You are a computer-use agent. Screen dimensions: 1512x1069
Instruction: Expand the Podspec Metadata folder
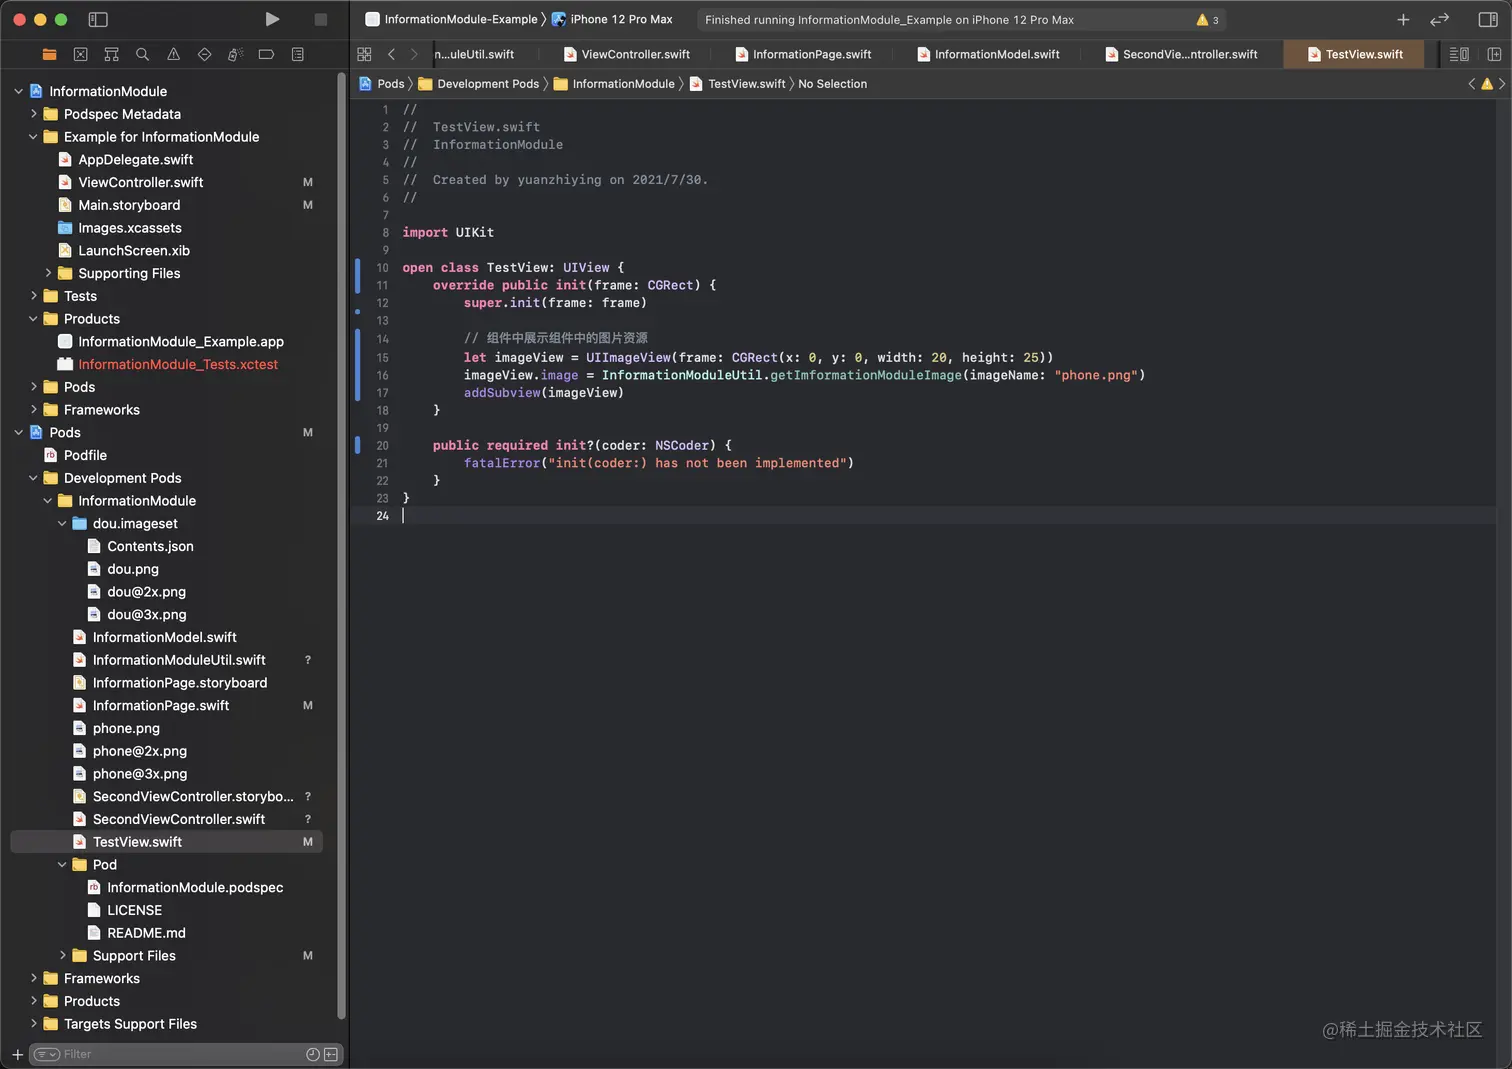click(x=33, y=114)
